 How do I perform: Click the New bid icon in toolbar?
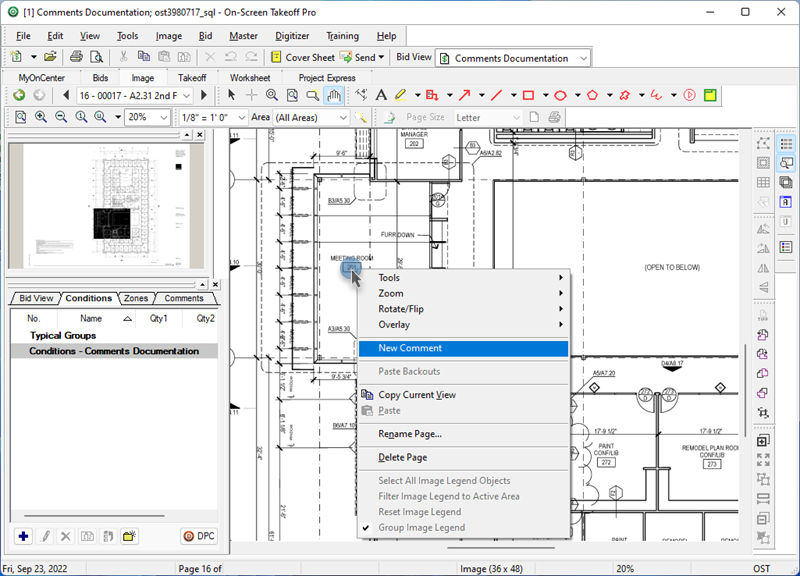tap(17, 57)
